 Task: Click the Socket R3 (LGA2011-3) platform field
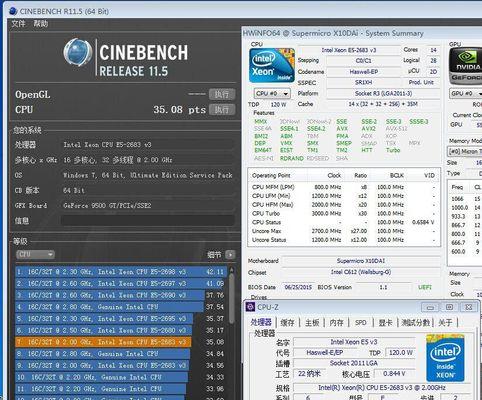click(x=383, y=93)
